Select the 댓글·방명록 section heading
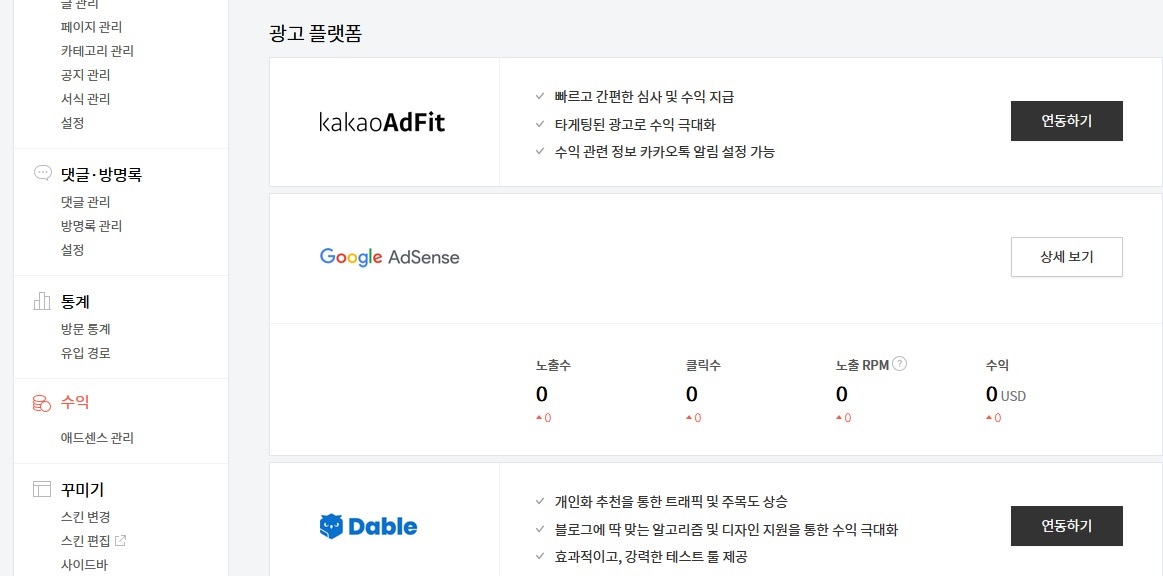1163x576 pixels. [x=101, y=175]
